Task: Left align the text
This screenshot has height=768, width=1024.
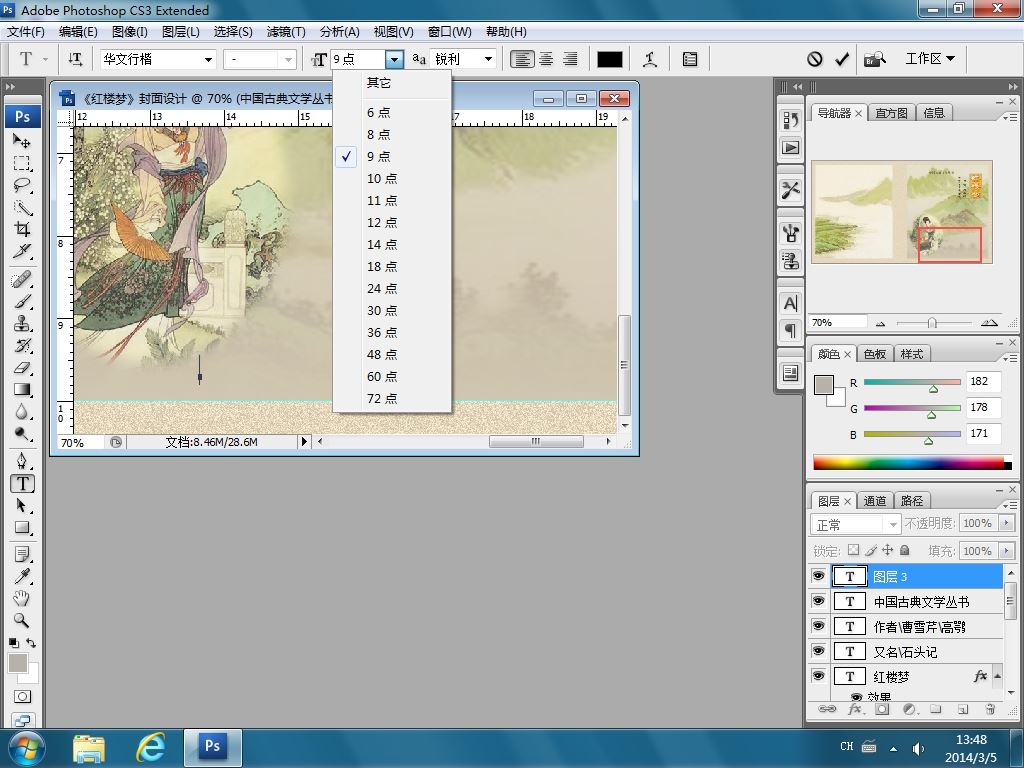Action: [522, 59]
